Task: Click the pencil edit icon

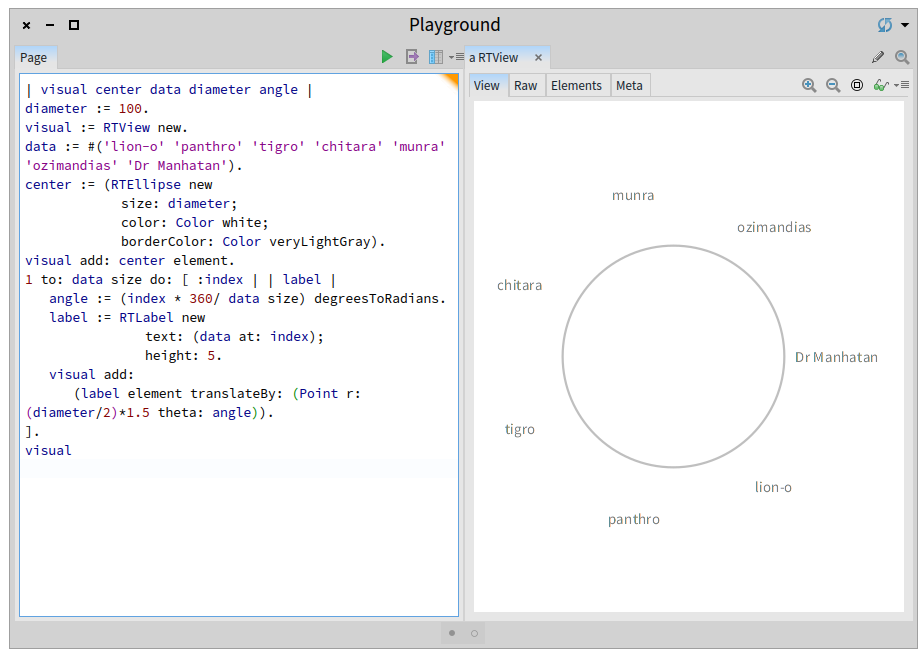Action: (x=878, y=57)
